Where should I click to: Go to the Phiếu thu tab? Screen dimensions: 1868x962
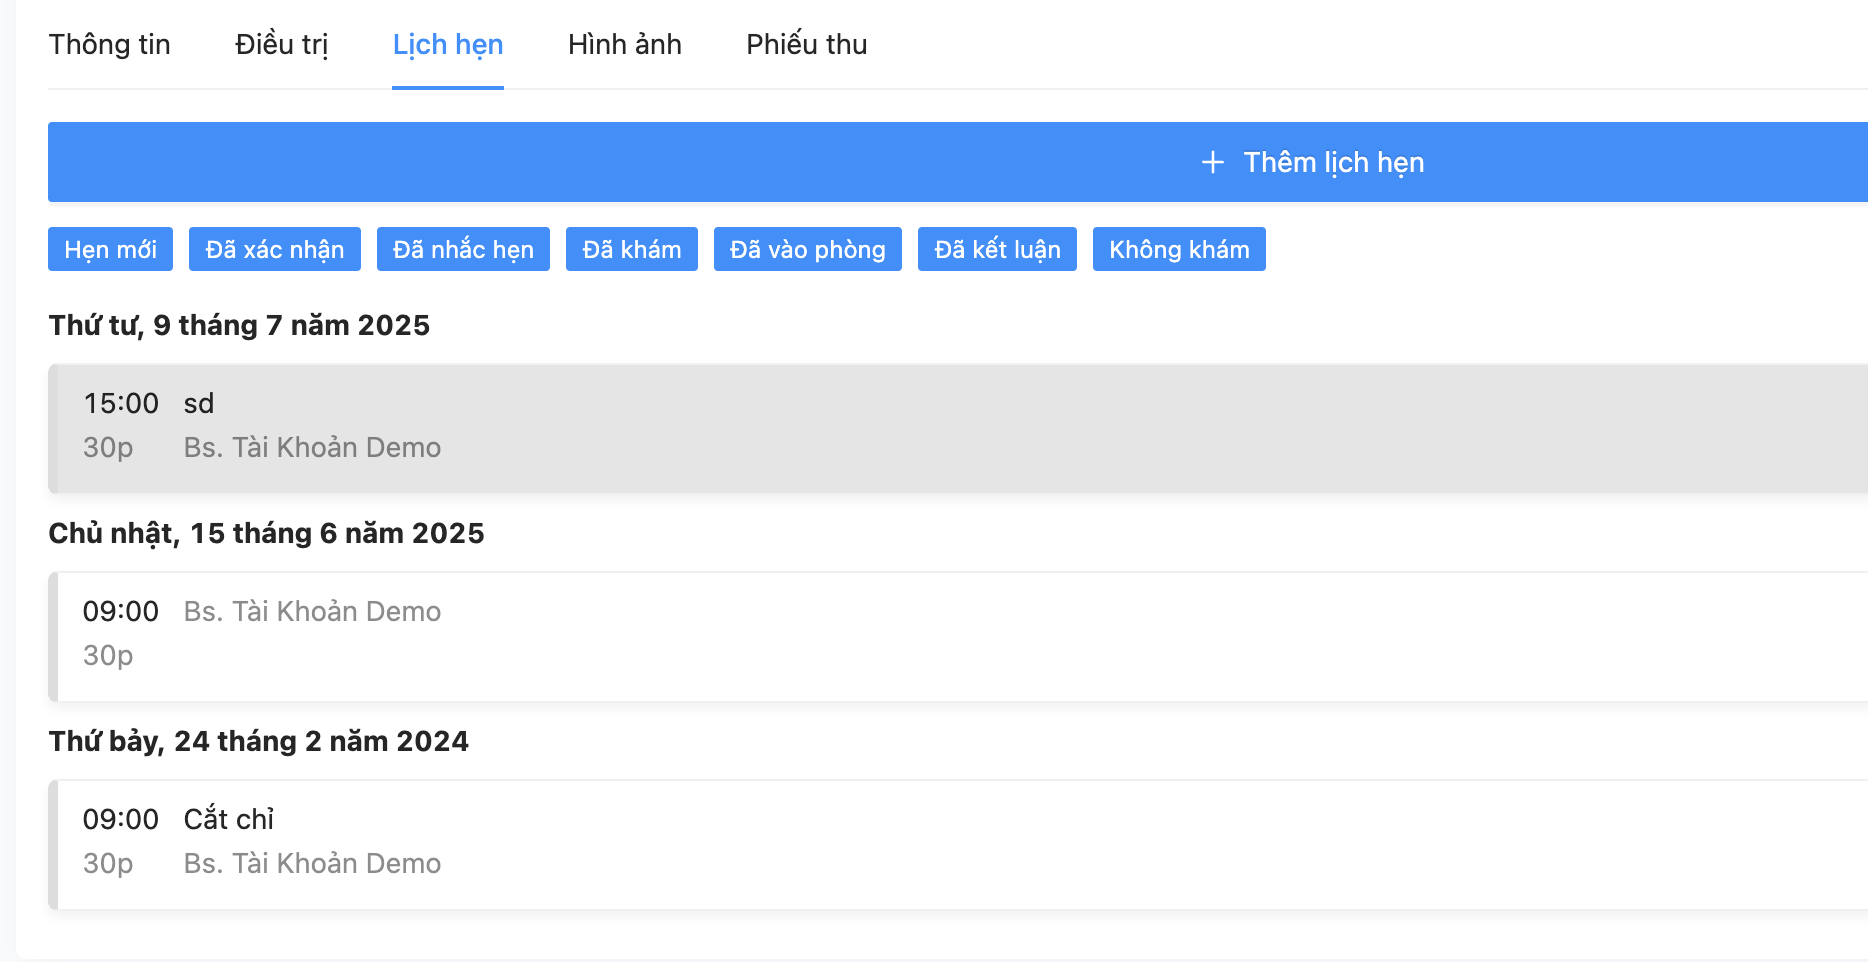(x=806, y=45)
